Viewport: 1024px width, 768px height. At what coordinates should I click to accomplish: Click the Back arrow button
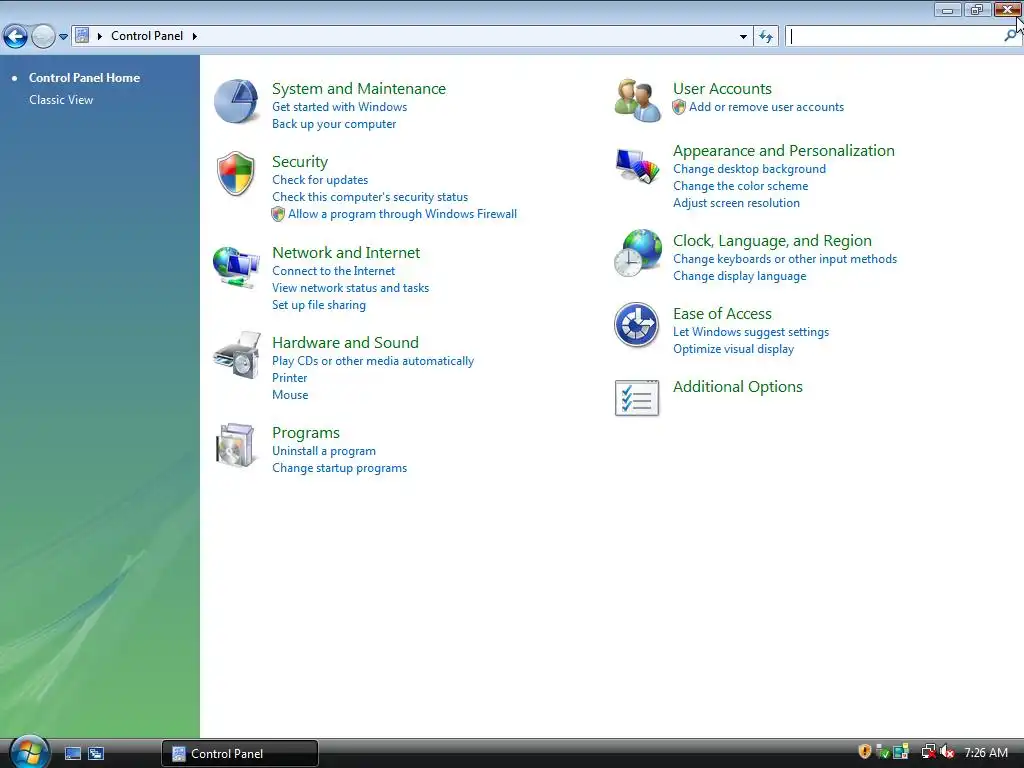pos(15,37)
